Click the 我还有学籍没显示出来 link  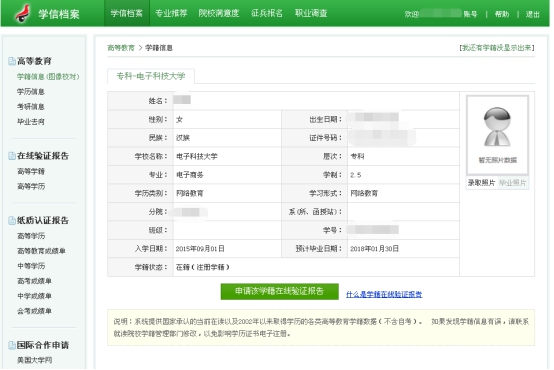(497, 48)
